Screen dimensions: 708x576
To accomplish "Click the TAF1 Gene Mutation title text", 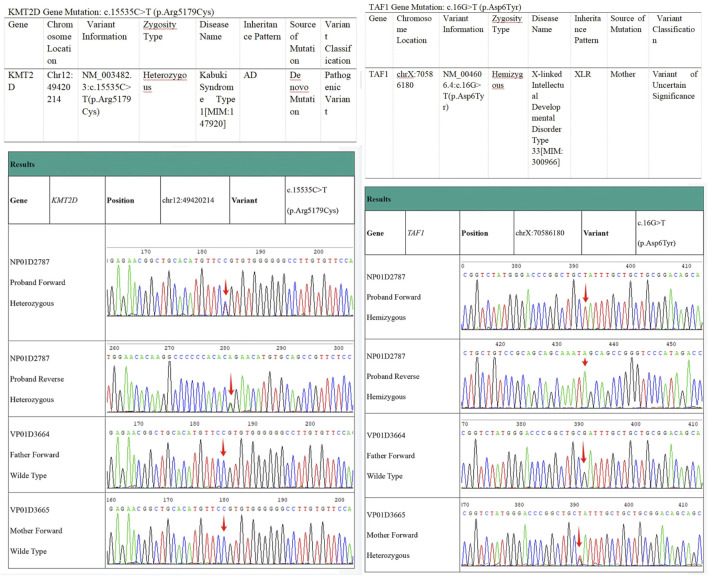I will coord(445,7).
